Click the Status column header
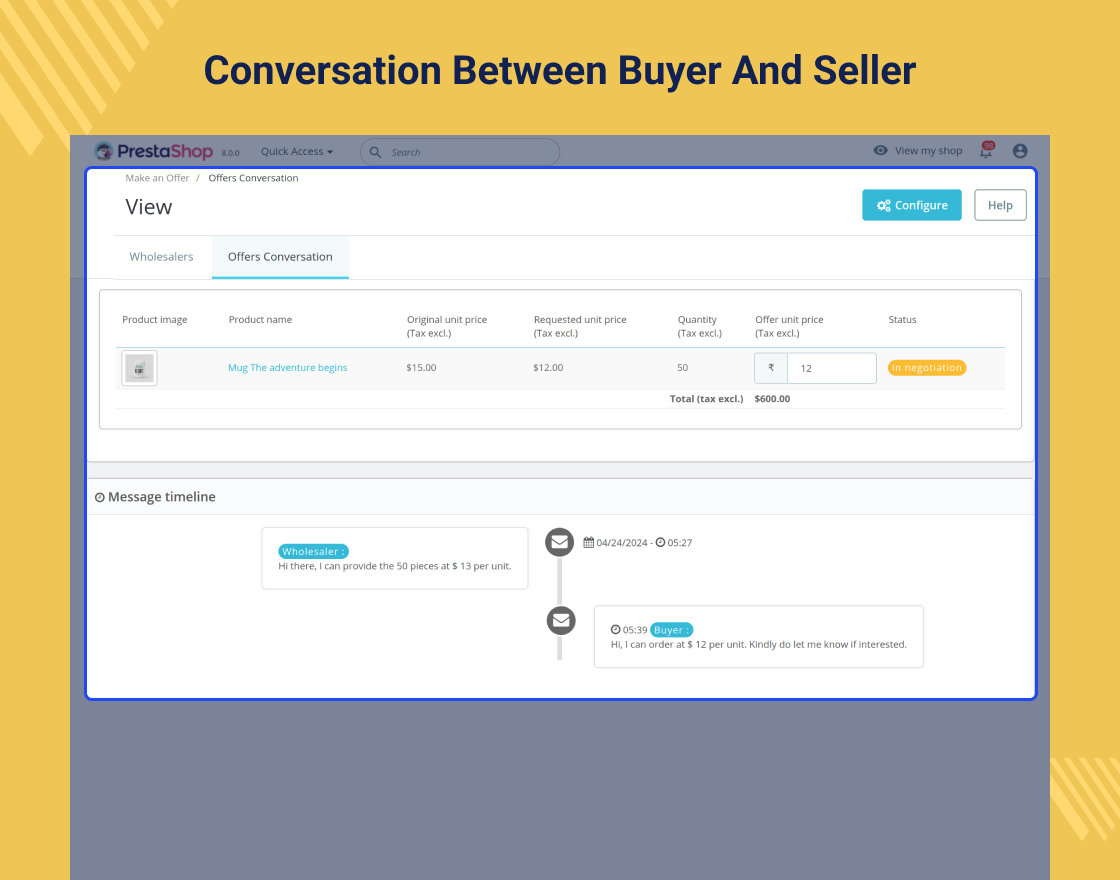 click(x=902, y=319)
